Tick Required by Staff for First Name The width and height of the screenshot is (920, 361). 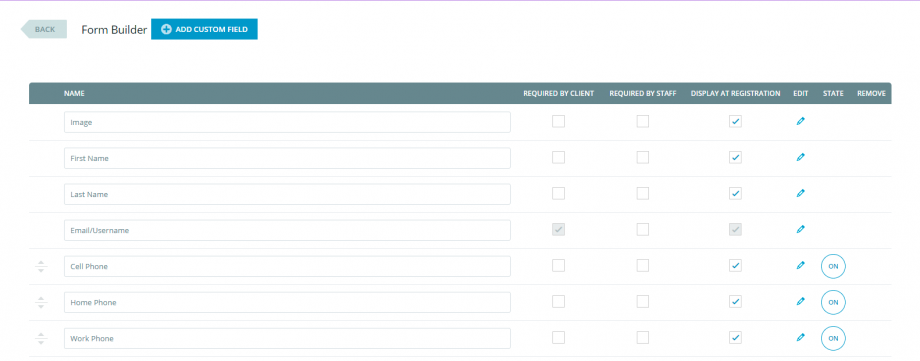[x=643, y=157]
